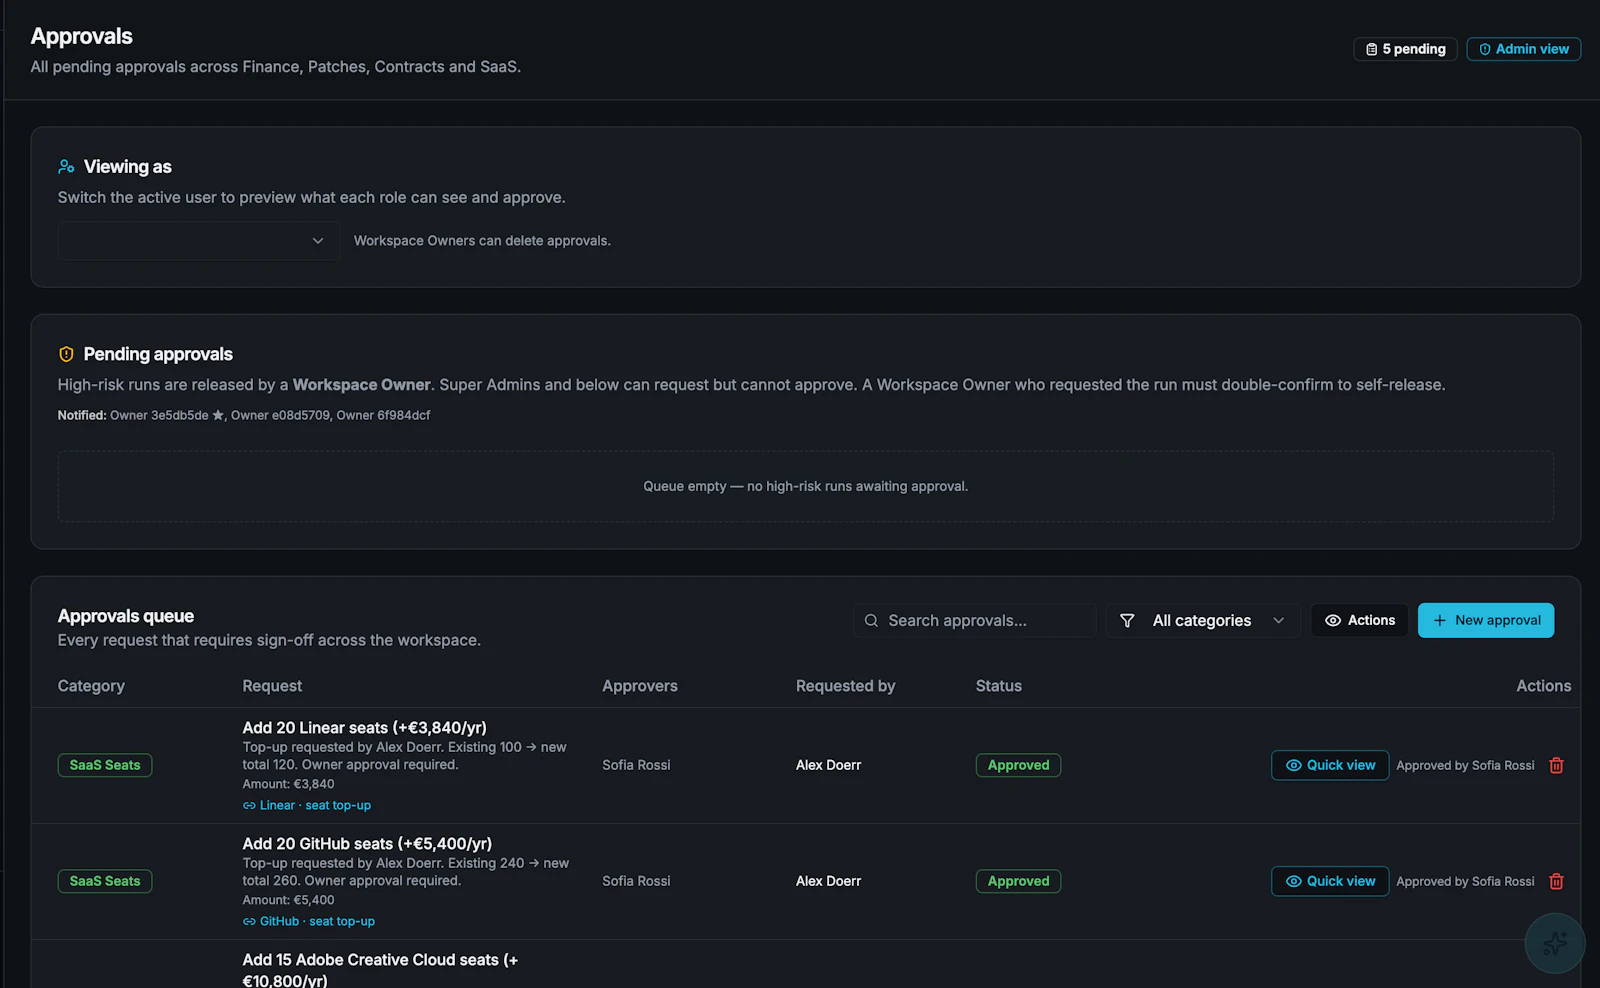Click link icon beside Linear seat top-up
Screen dimensions: 1600x988
click(249, 806)
